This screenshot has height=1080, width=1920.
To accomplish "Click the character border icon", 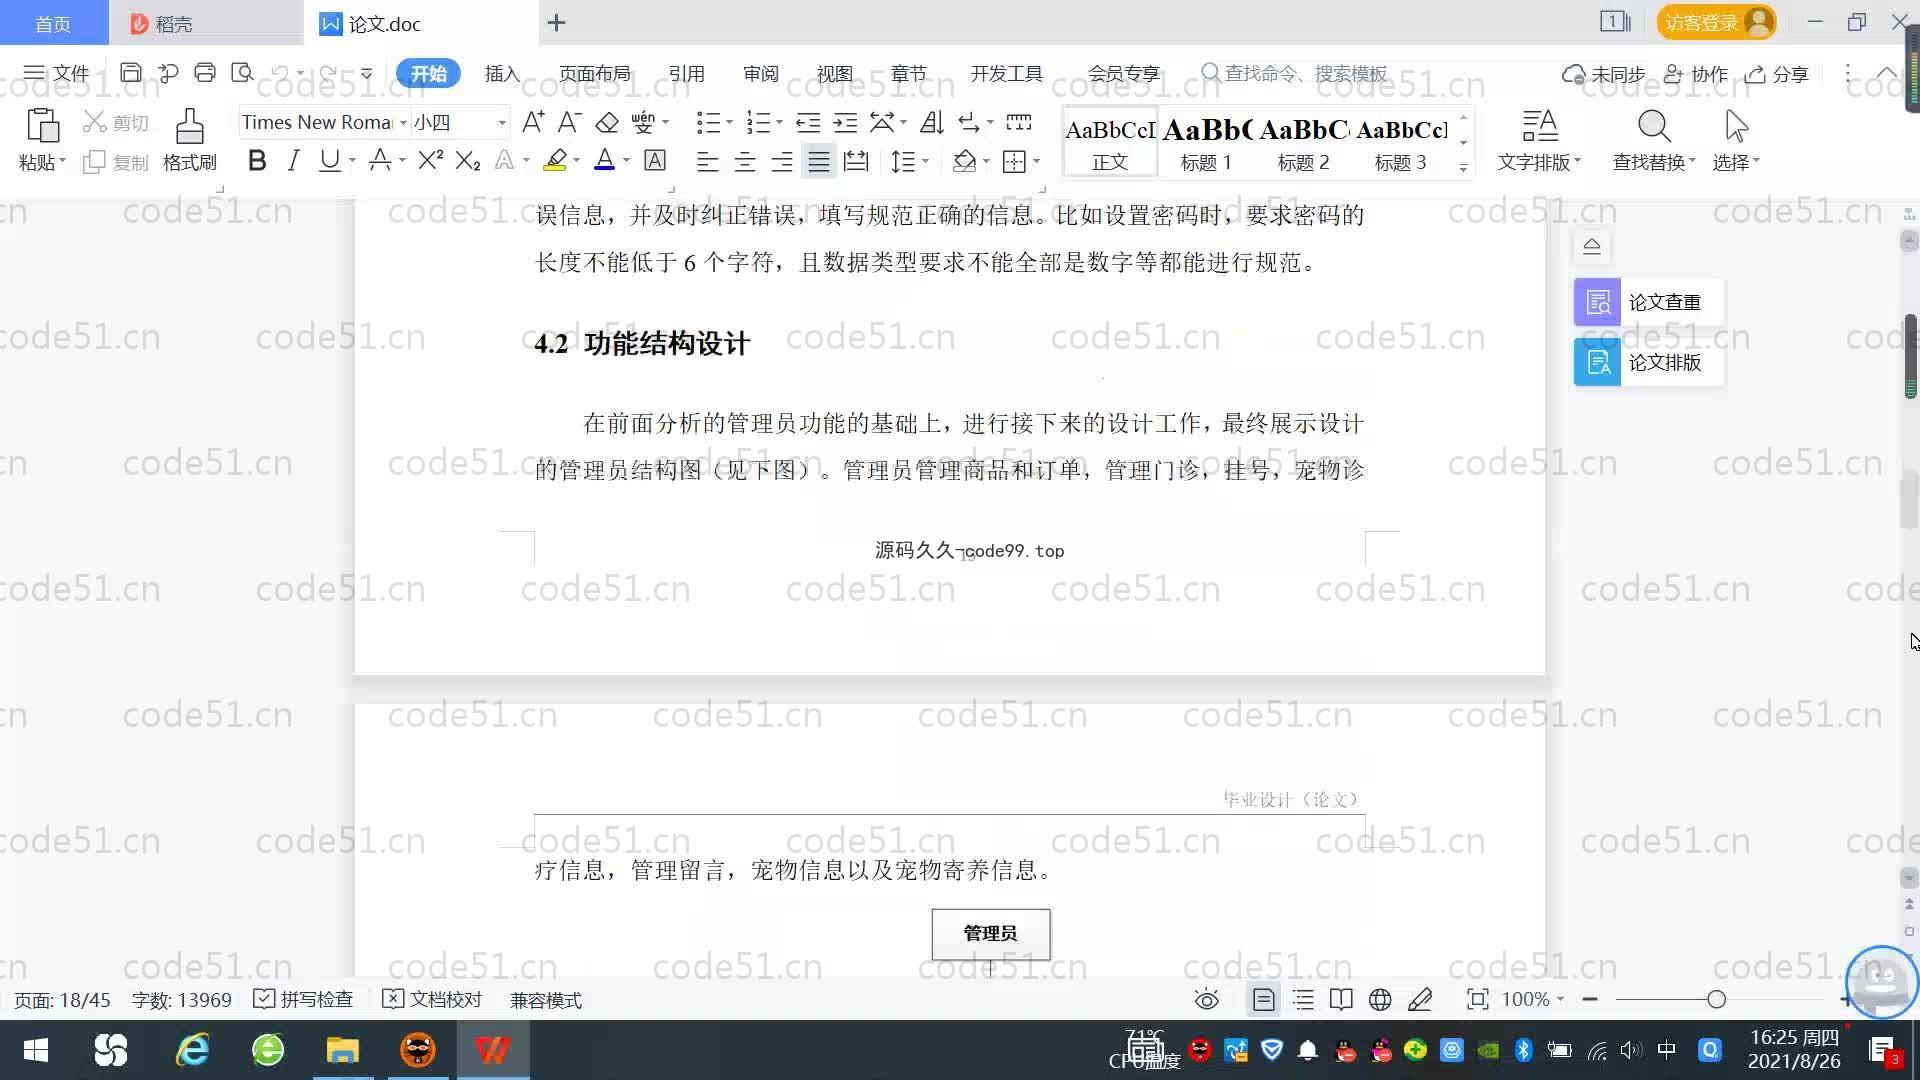I will pos(655,161).
